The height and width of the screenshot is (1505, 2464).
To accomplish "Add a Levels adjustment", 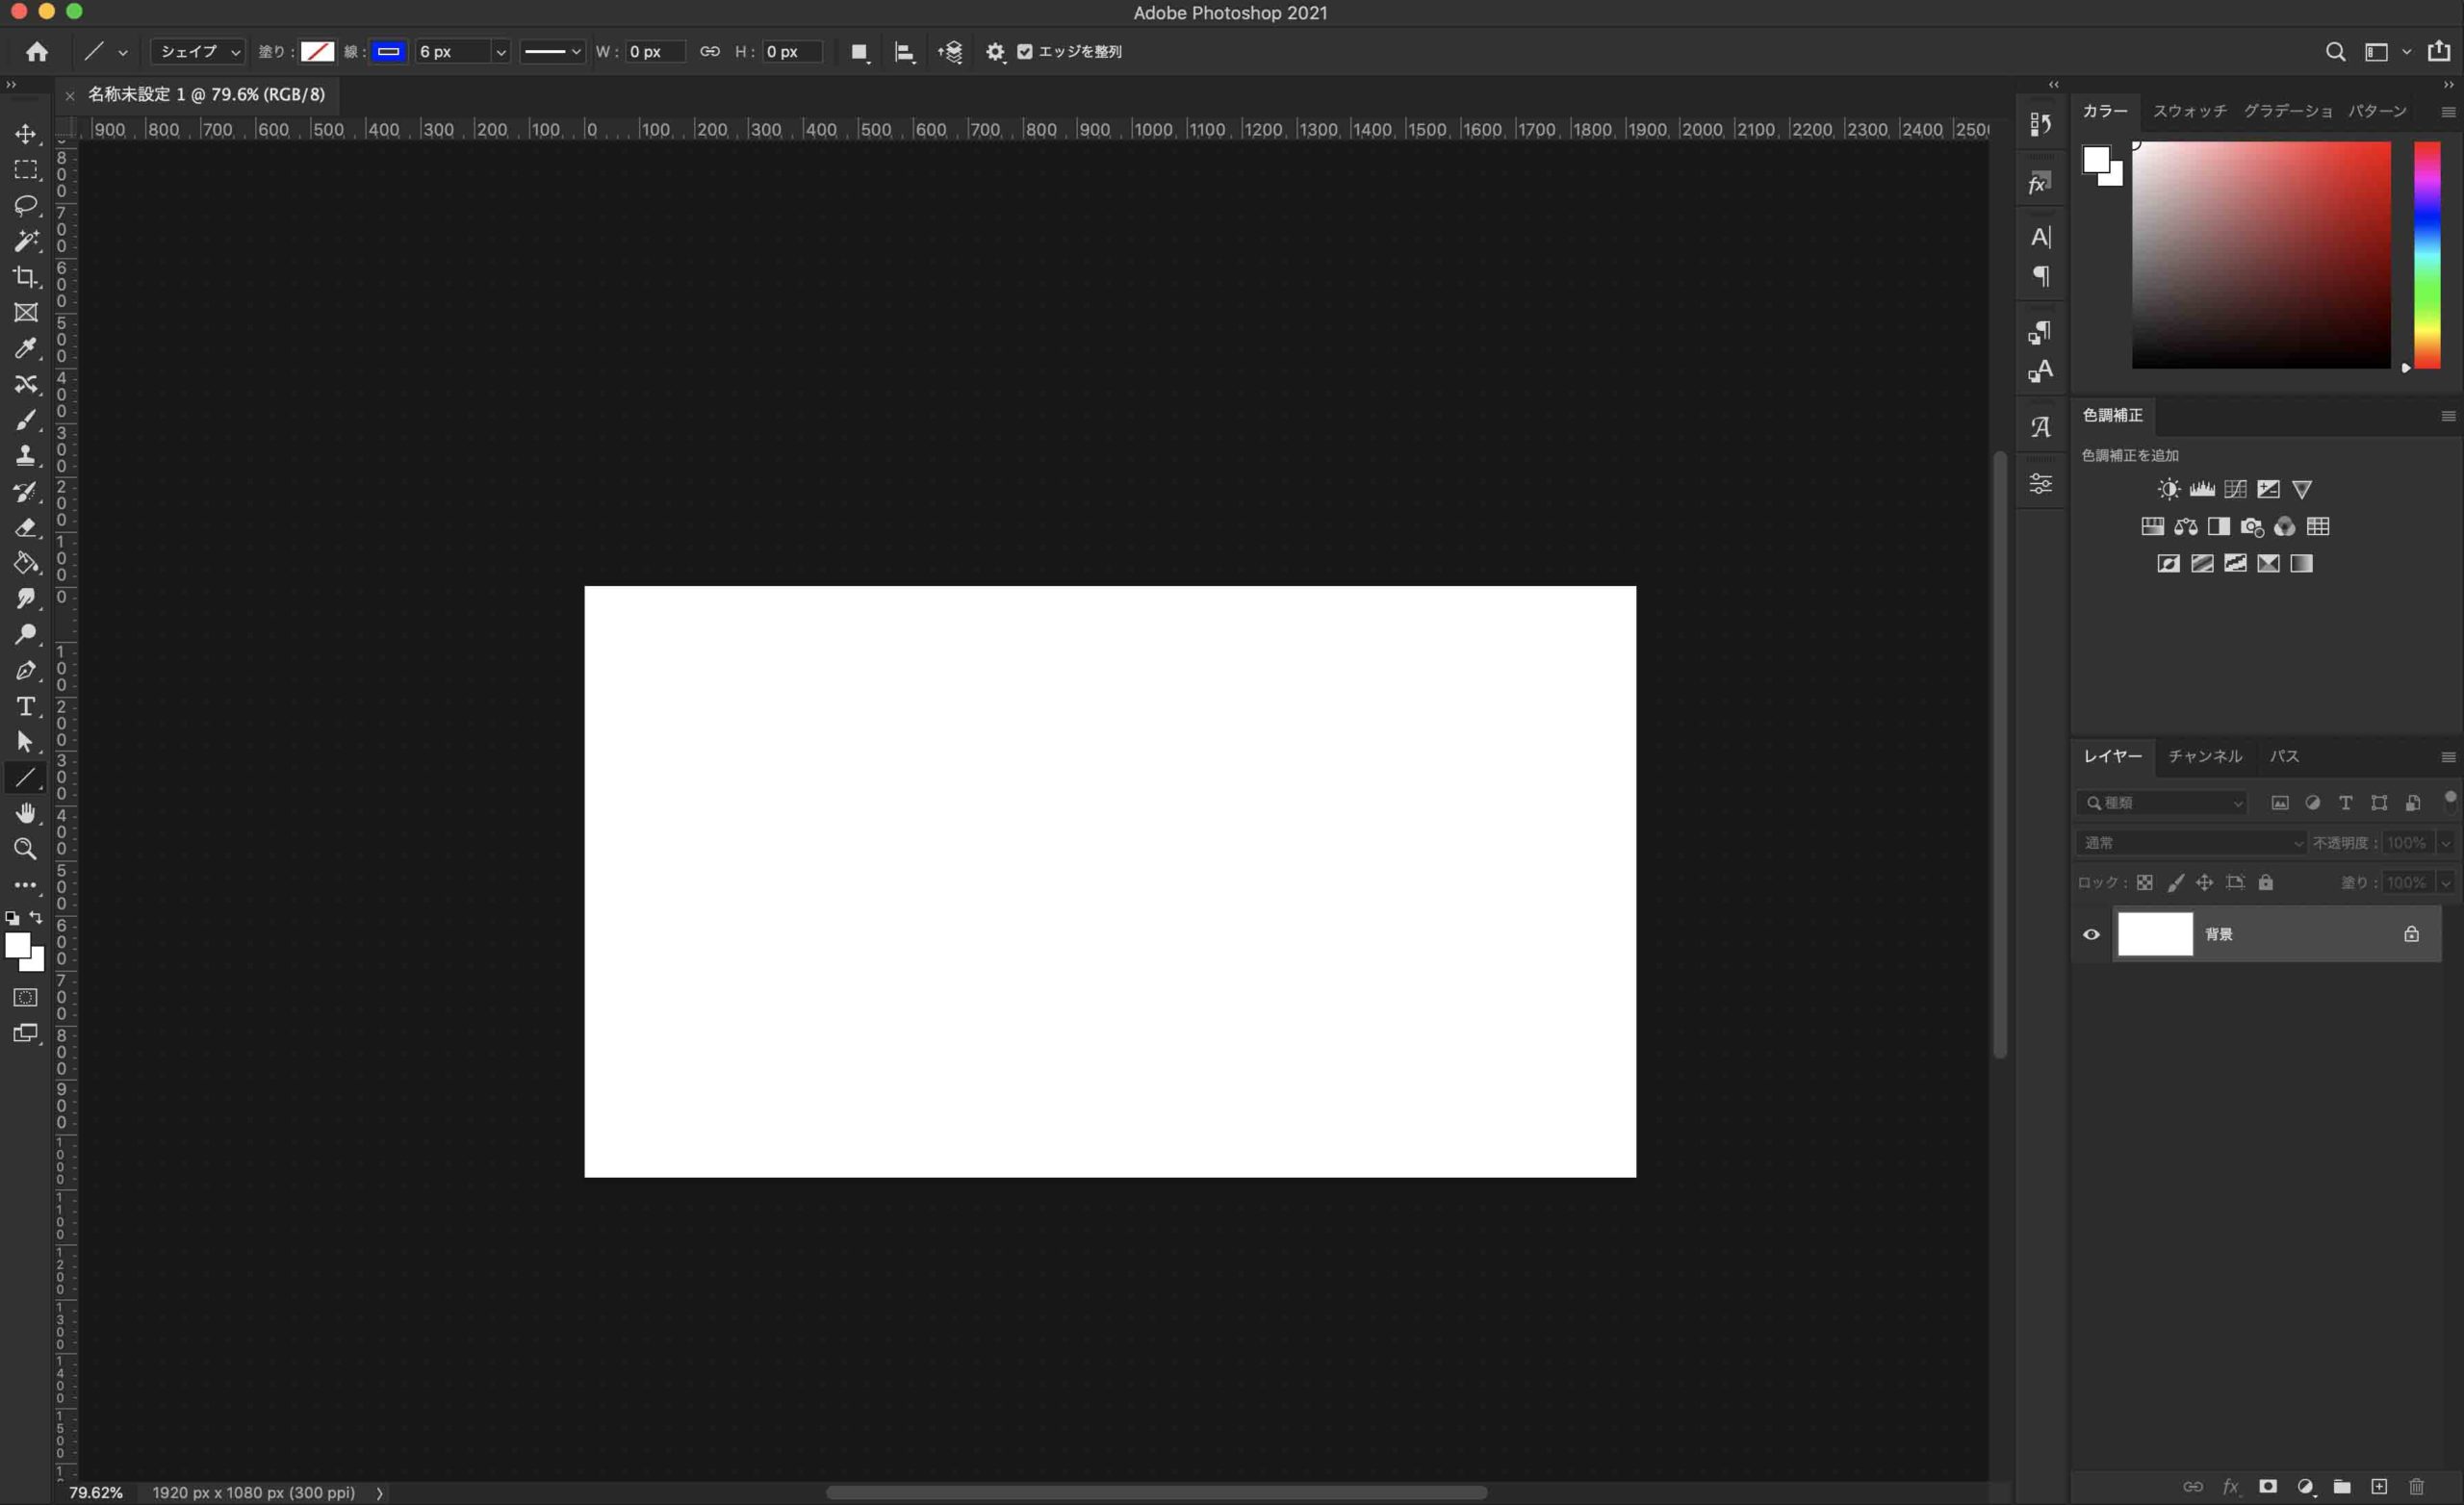I will point(2202,489).
